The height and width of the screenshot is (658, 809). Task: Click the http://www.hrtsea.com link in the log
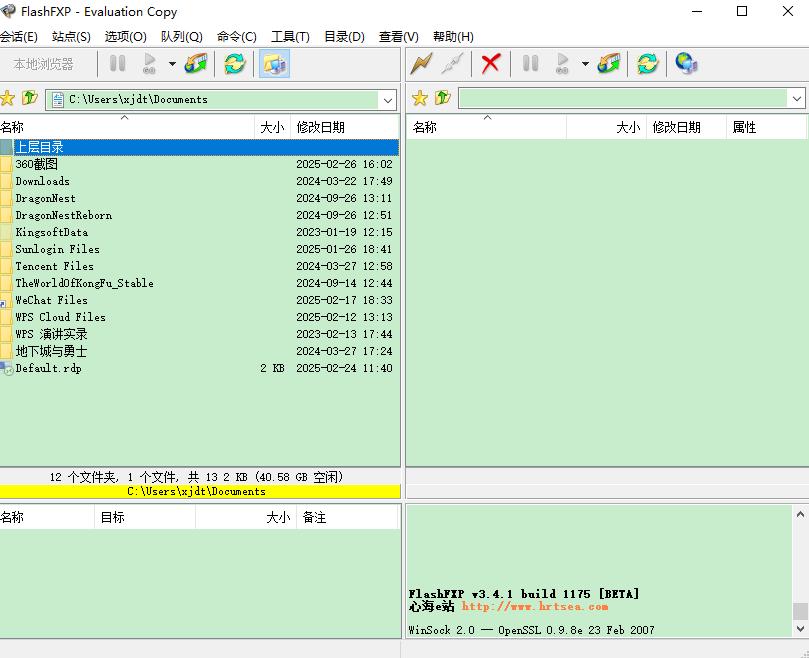pos(535,606)
